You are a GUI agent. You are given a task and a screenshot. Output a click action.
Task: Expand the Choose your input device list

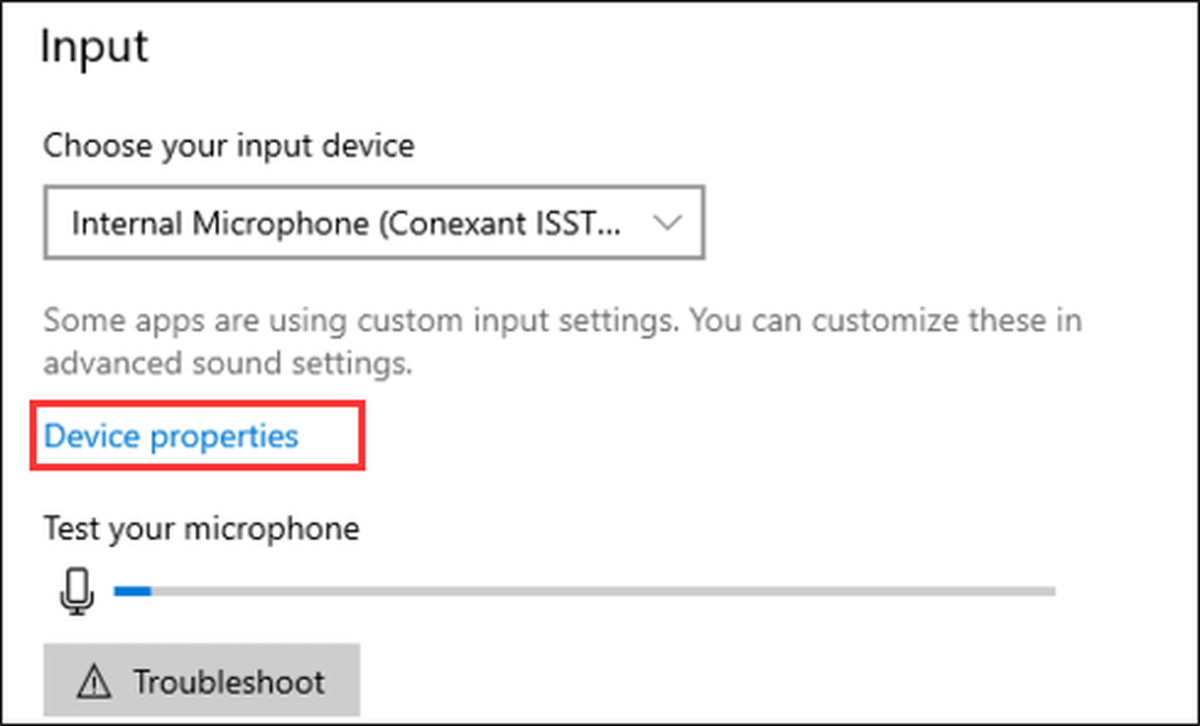374,222
